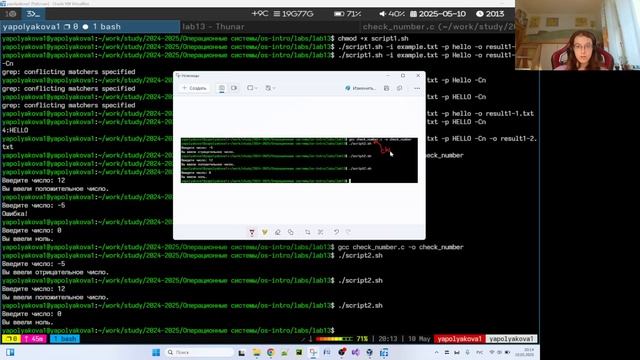
Task: Save the snip with the save icon
Action: (387, 88)
